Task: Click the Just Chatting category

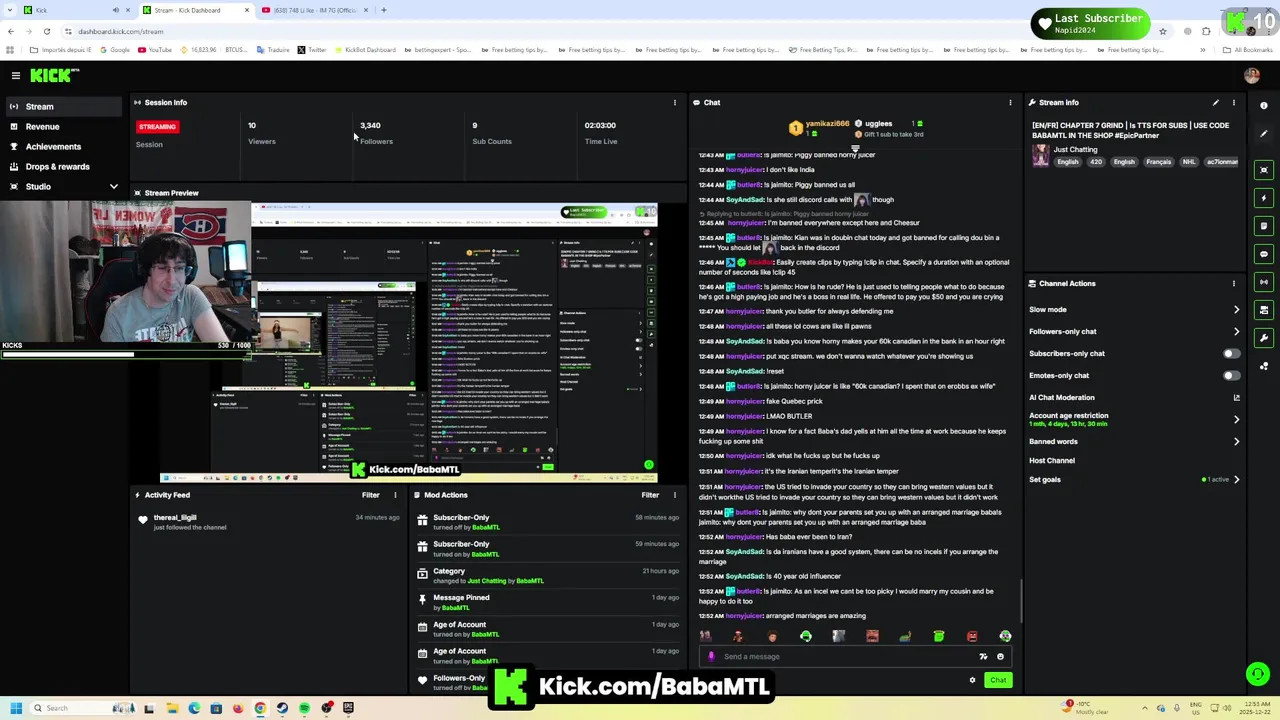Action: pos(1075,149)
